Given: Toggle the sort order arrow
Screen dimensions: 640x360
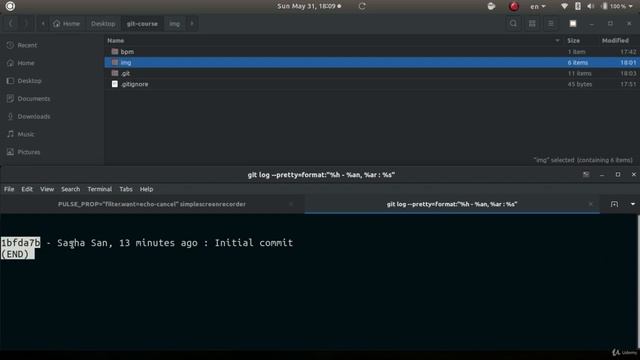Looking at the screenshot, I should [557, 40].
